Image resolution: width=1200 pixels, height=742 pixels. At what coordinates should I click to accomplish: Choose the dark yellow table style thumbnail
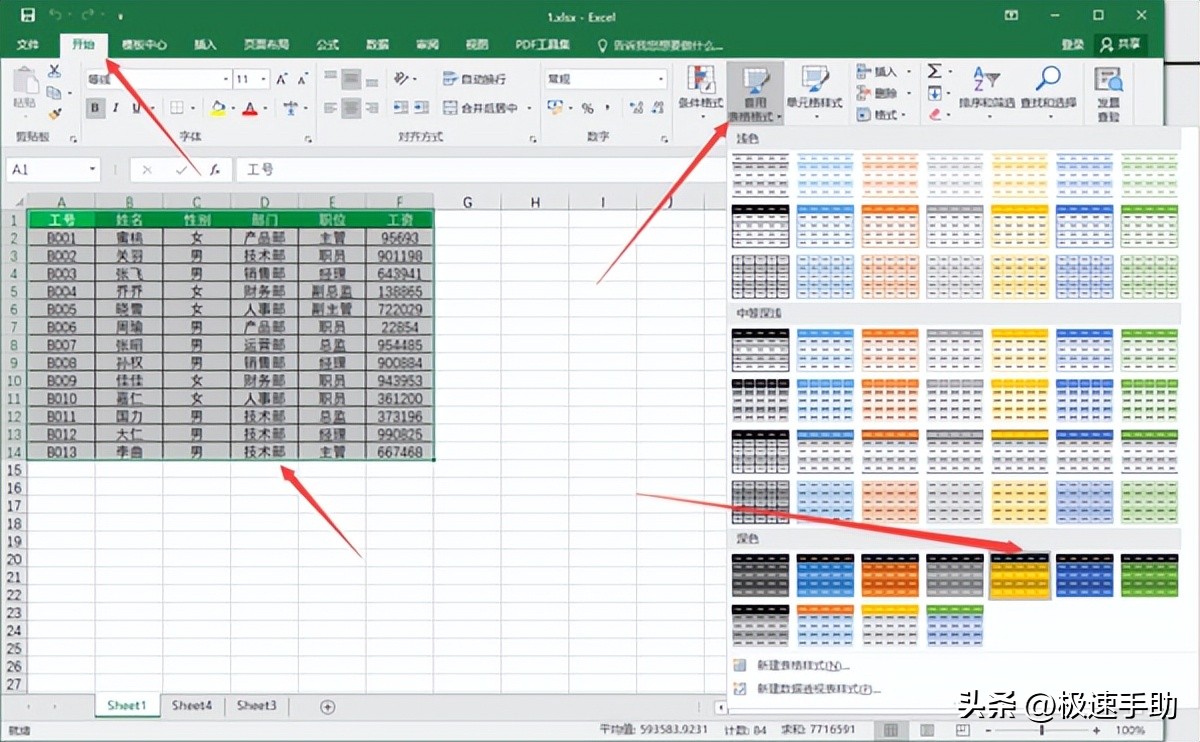coord(1019,577)
